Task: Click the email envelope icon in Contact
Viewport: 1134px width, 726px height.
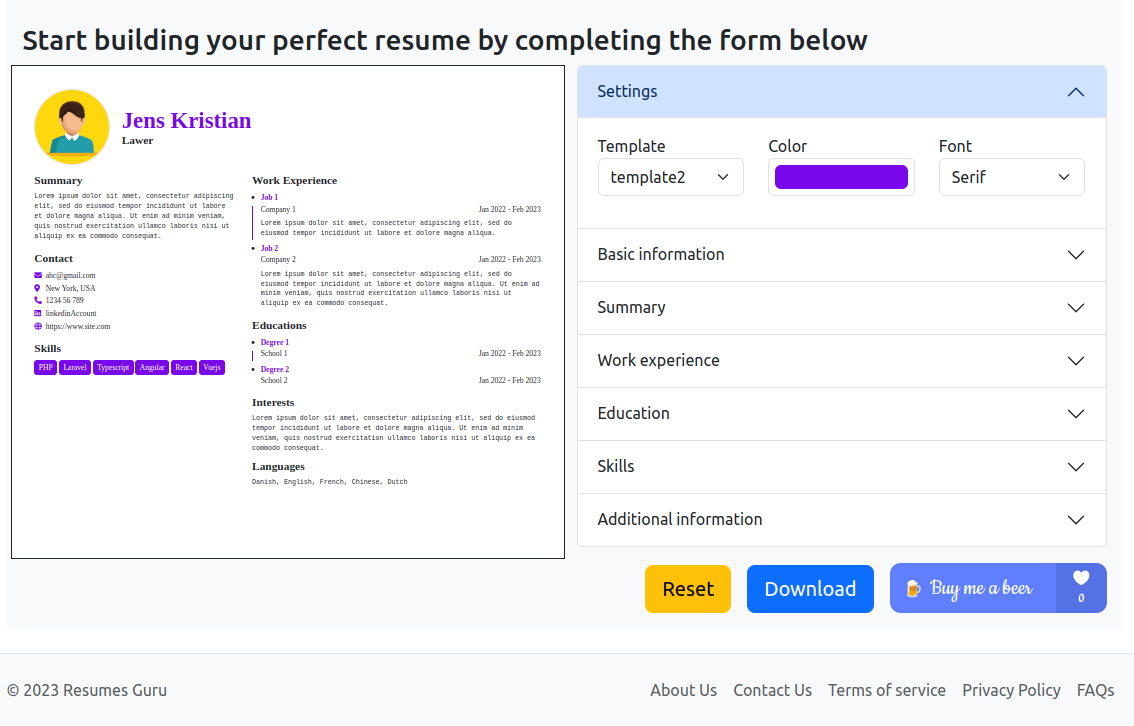Action: (x=38, y=276)
